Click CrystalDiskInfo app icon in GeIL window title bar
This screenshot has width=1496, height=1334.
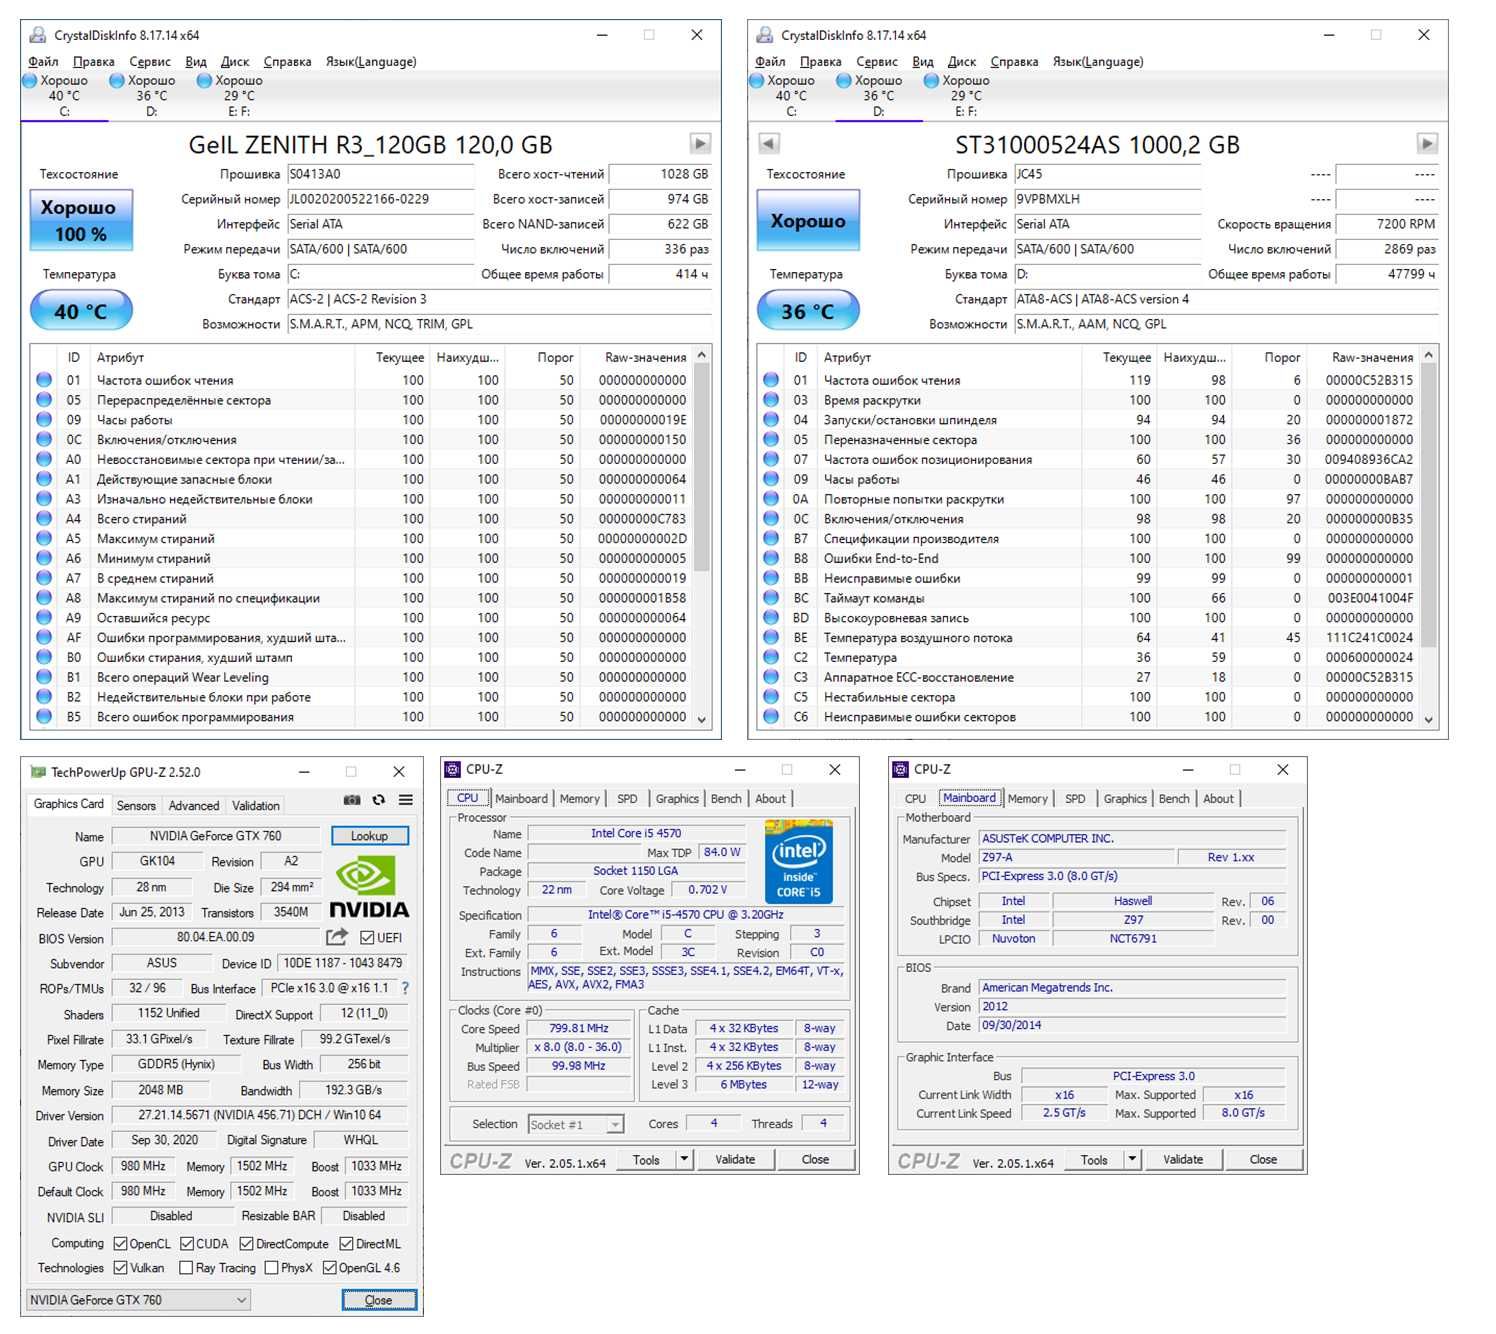click(38, 35)
